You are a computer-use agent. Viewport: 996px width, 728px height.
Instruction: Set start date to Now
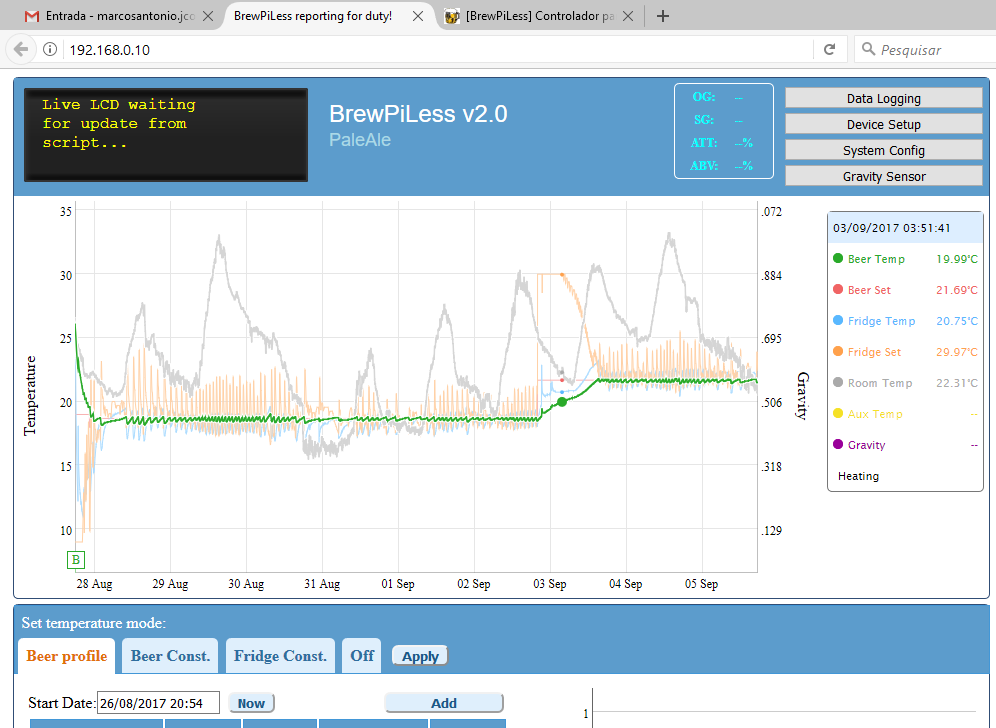coord(252,703)
